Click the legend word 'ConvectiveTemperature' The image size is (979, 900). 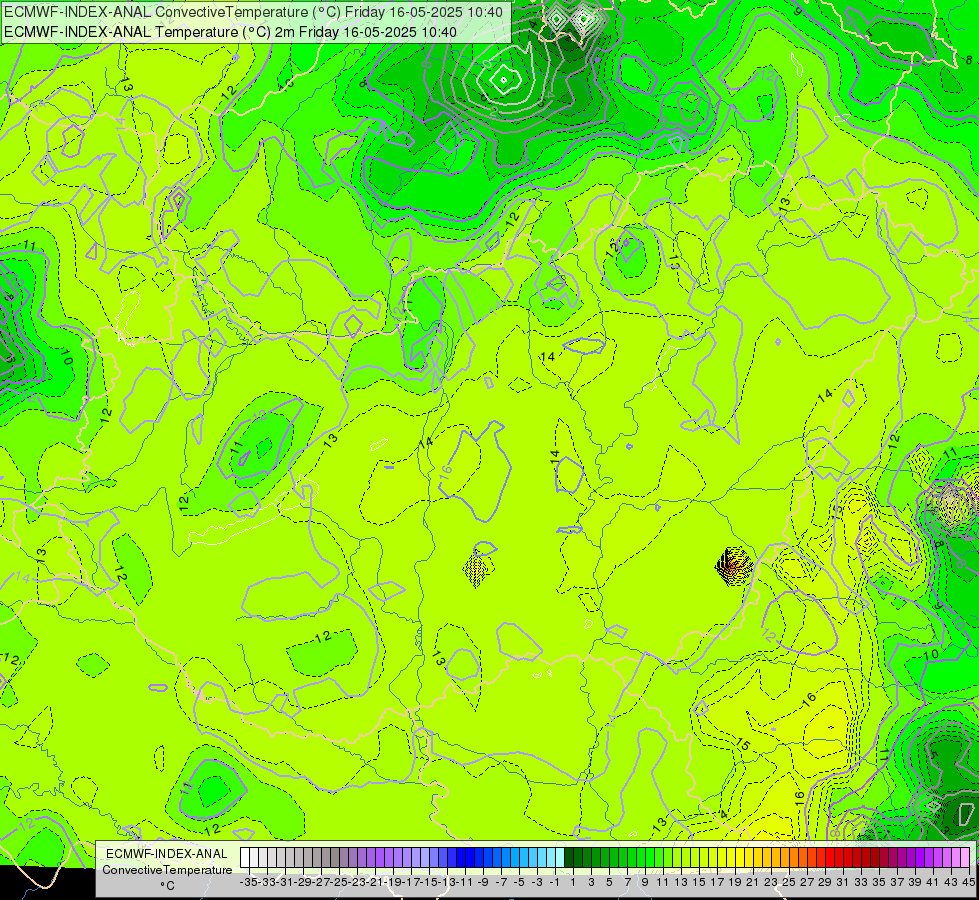[x=167, y=869]
